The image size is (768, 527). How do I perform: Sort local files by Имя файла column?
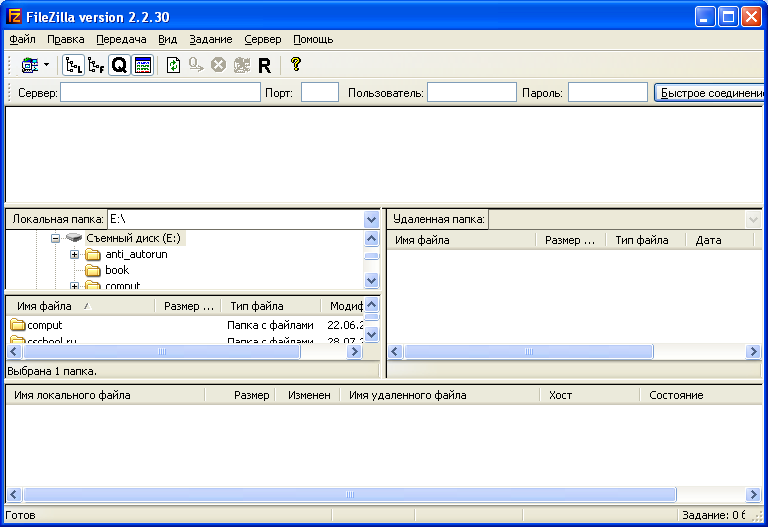[80, 306]
